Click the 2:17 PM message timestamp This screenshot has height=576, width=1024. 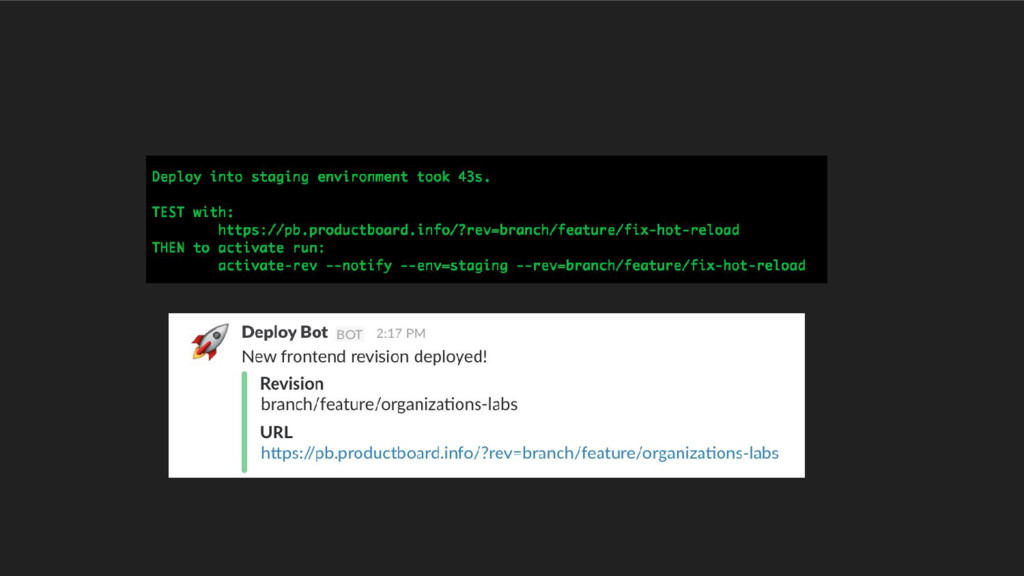400,333
